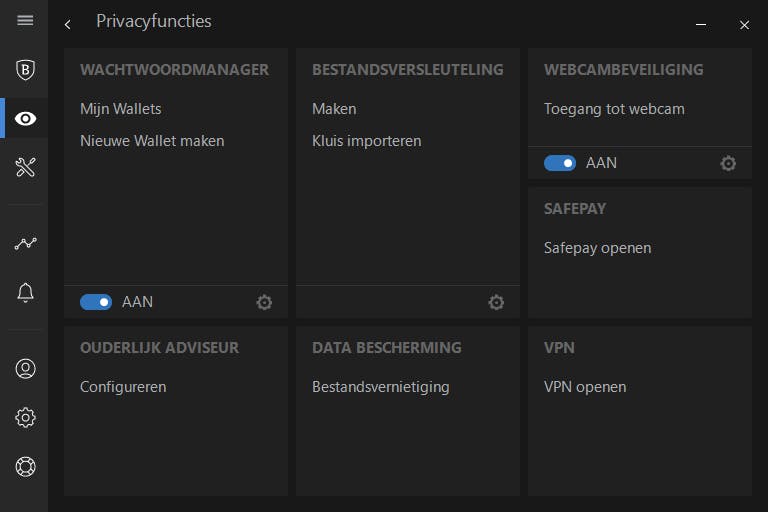The image size is (770, 514).
Task: Go back using the arrow beside Privacyfuncties
Action: click(67, 24)
